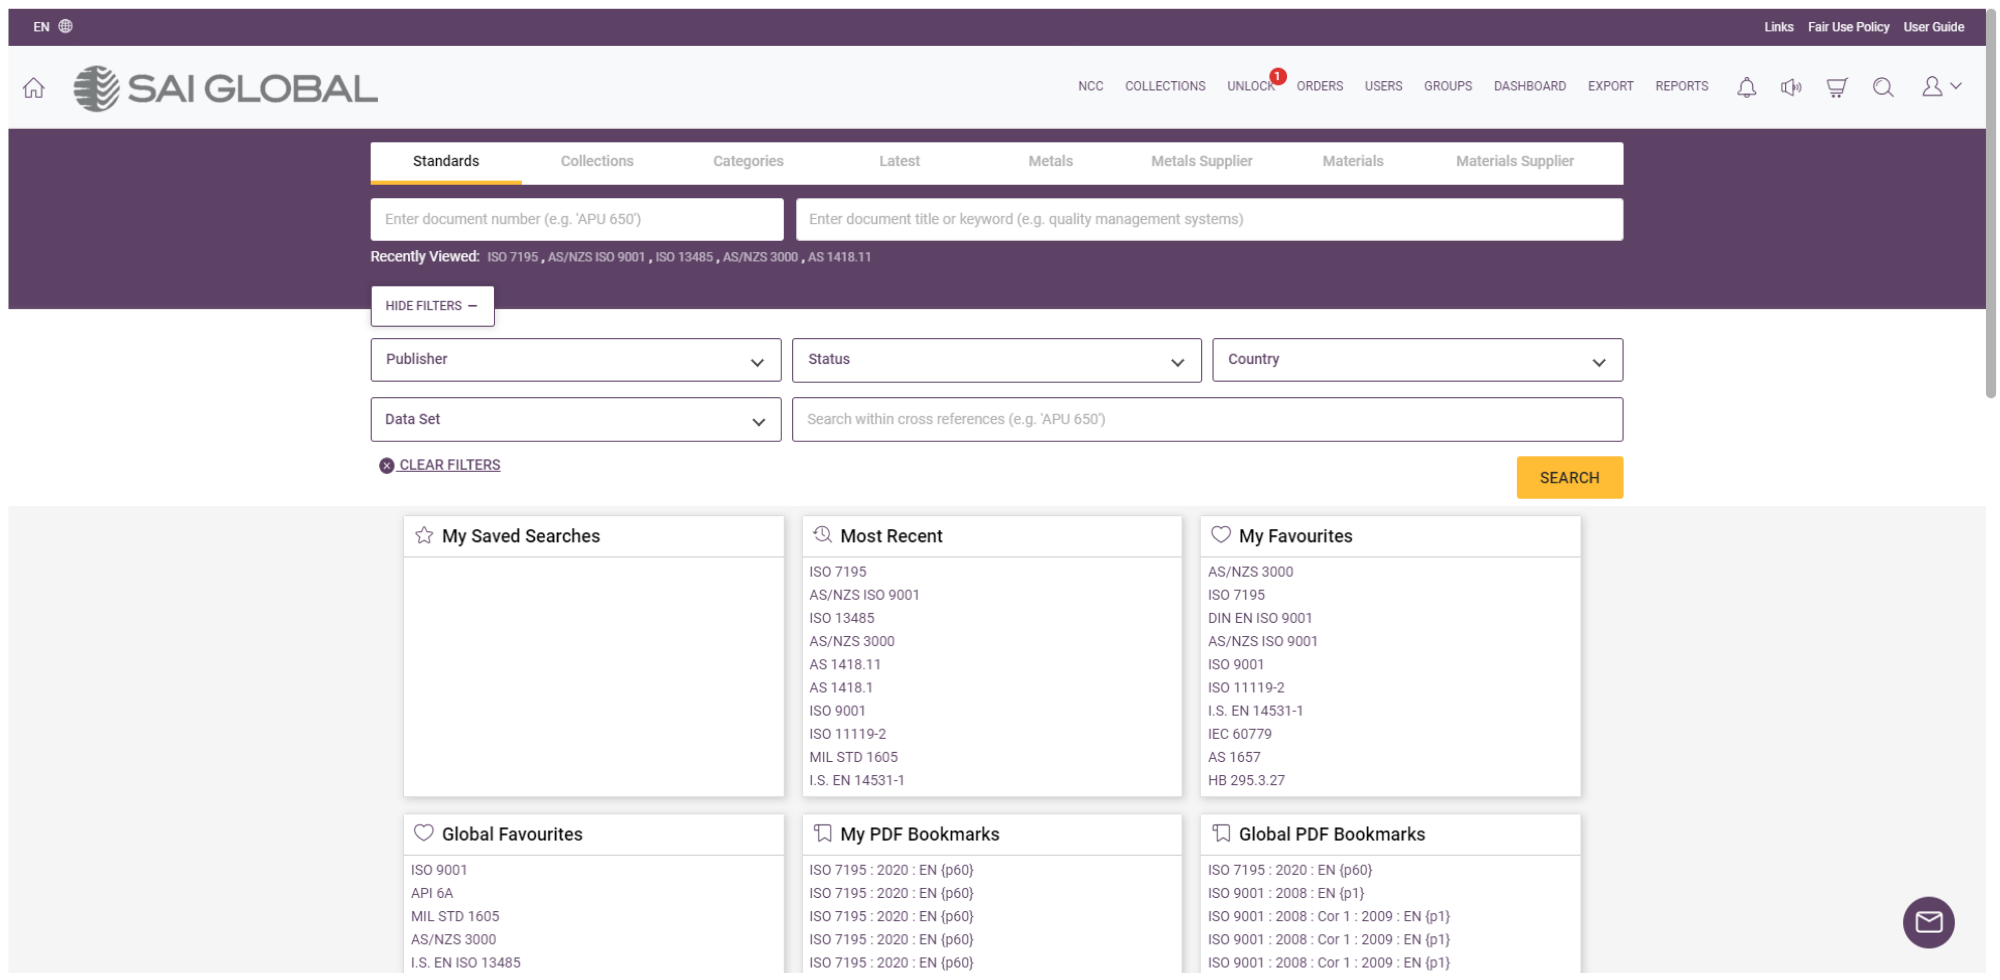Viewport: 2000px width, 980px height.
Task: Click the Global PDF Bookmarks icon
Action: point(1221,833)
